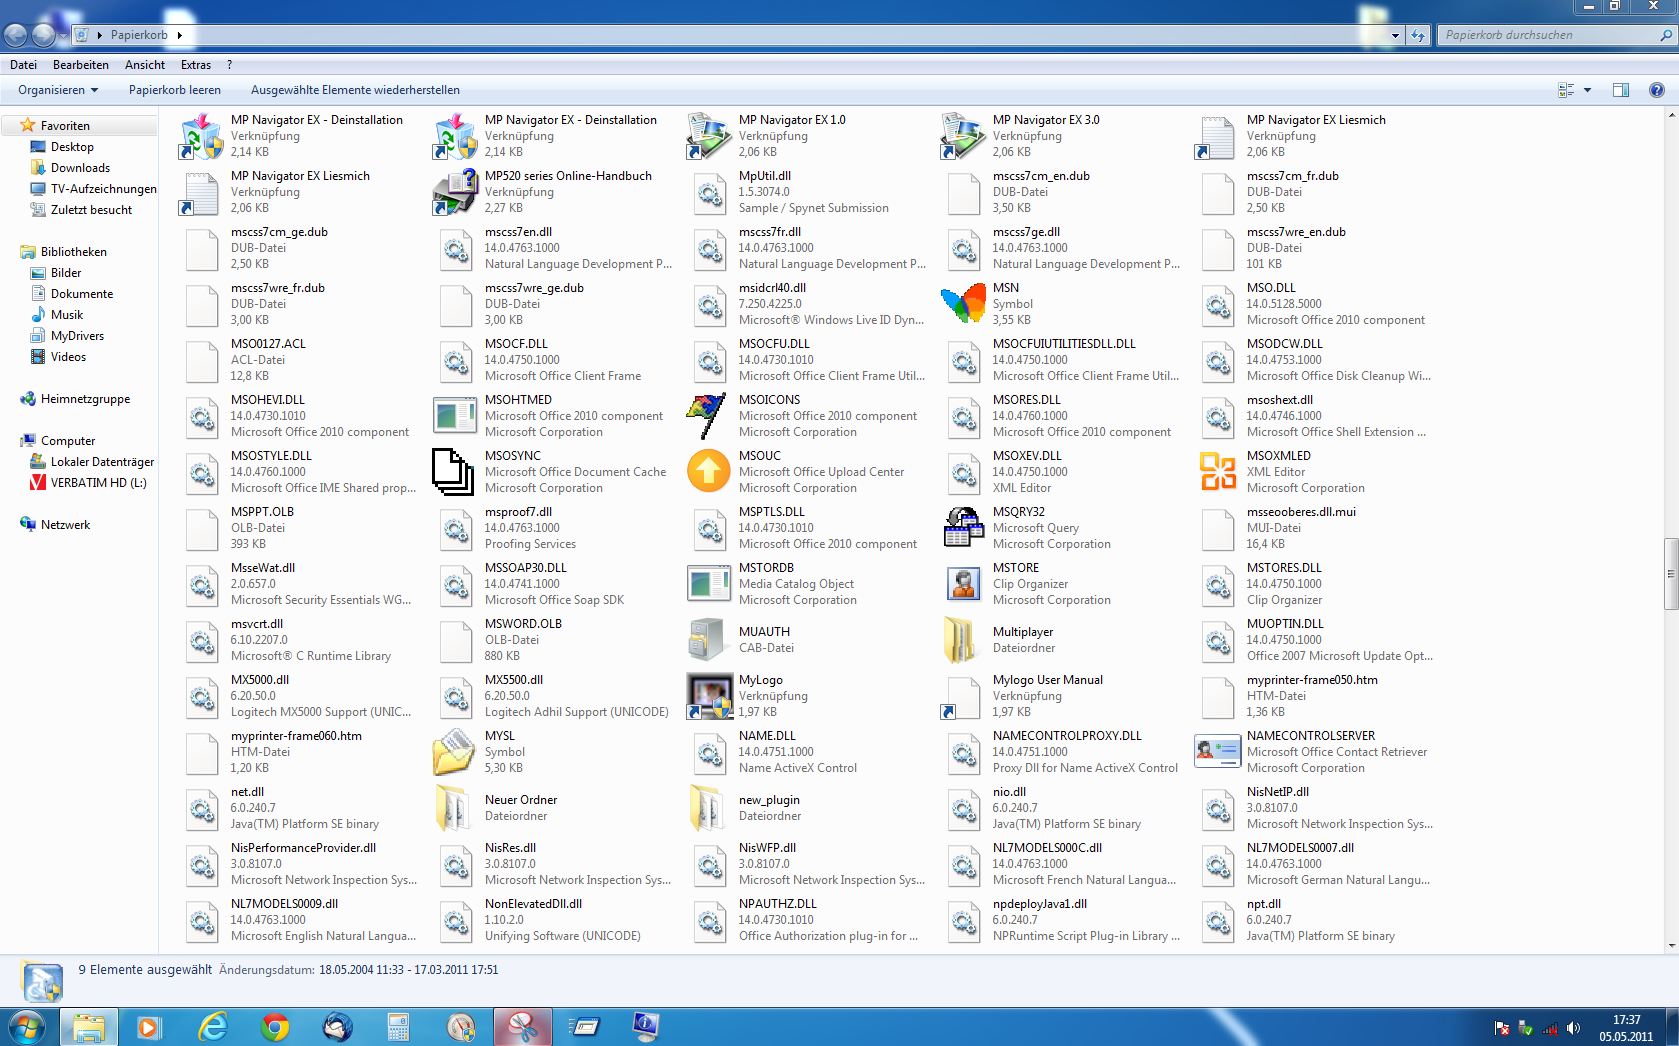The height and width of the screenshot is (1046, 1679).
Task: Click the volume speaker tray icon
Action: pyautogui.click(x=1572, y=1028)
